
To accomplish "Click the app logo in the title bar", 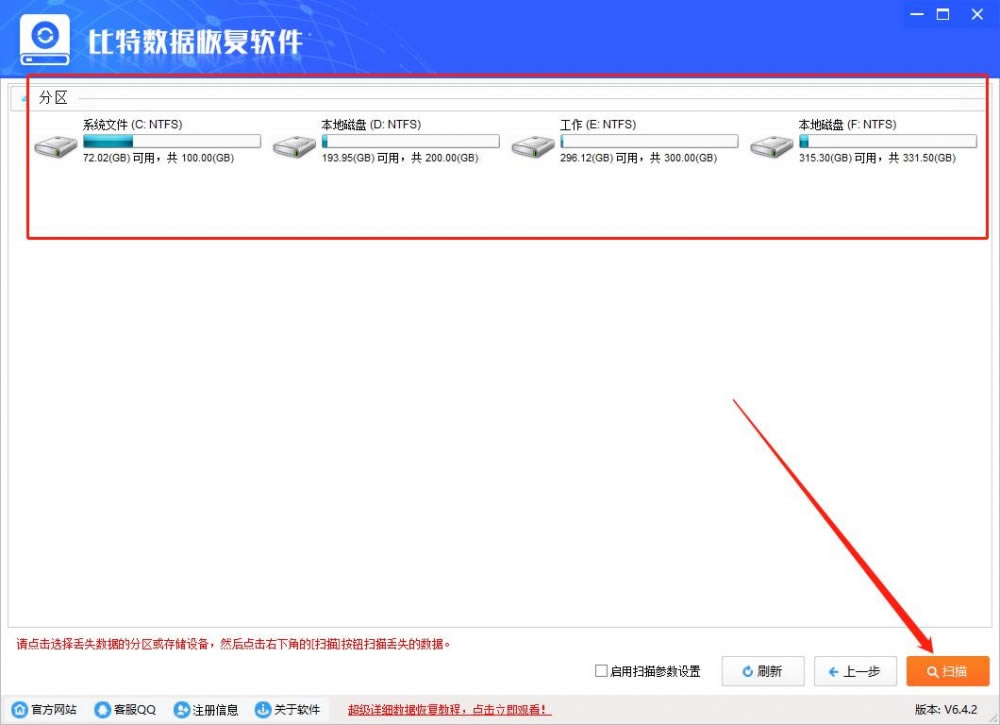I will coord(44,39).
